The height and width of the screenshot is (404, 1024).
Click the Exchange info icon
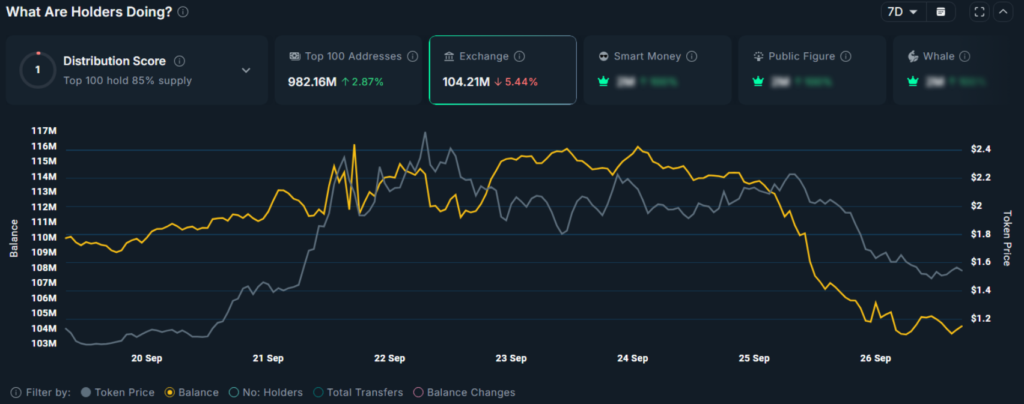point(520,57)
